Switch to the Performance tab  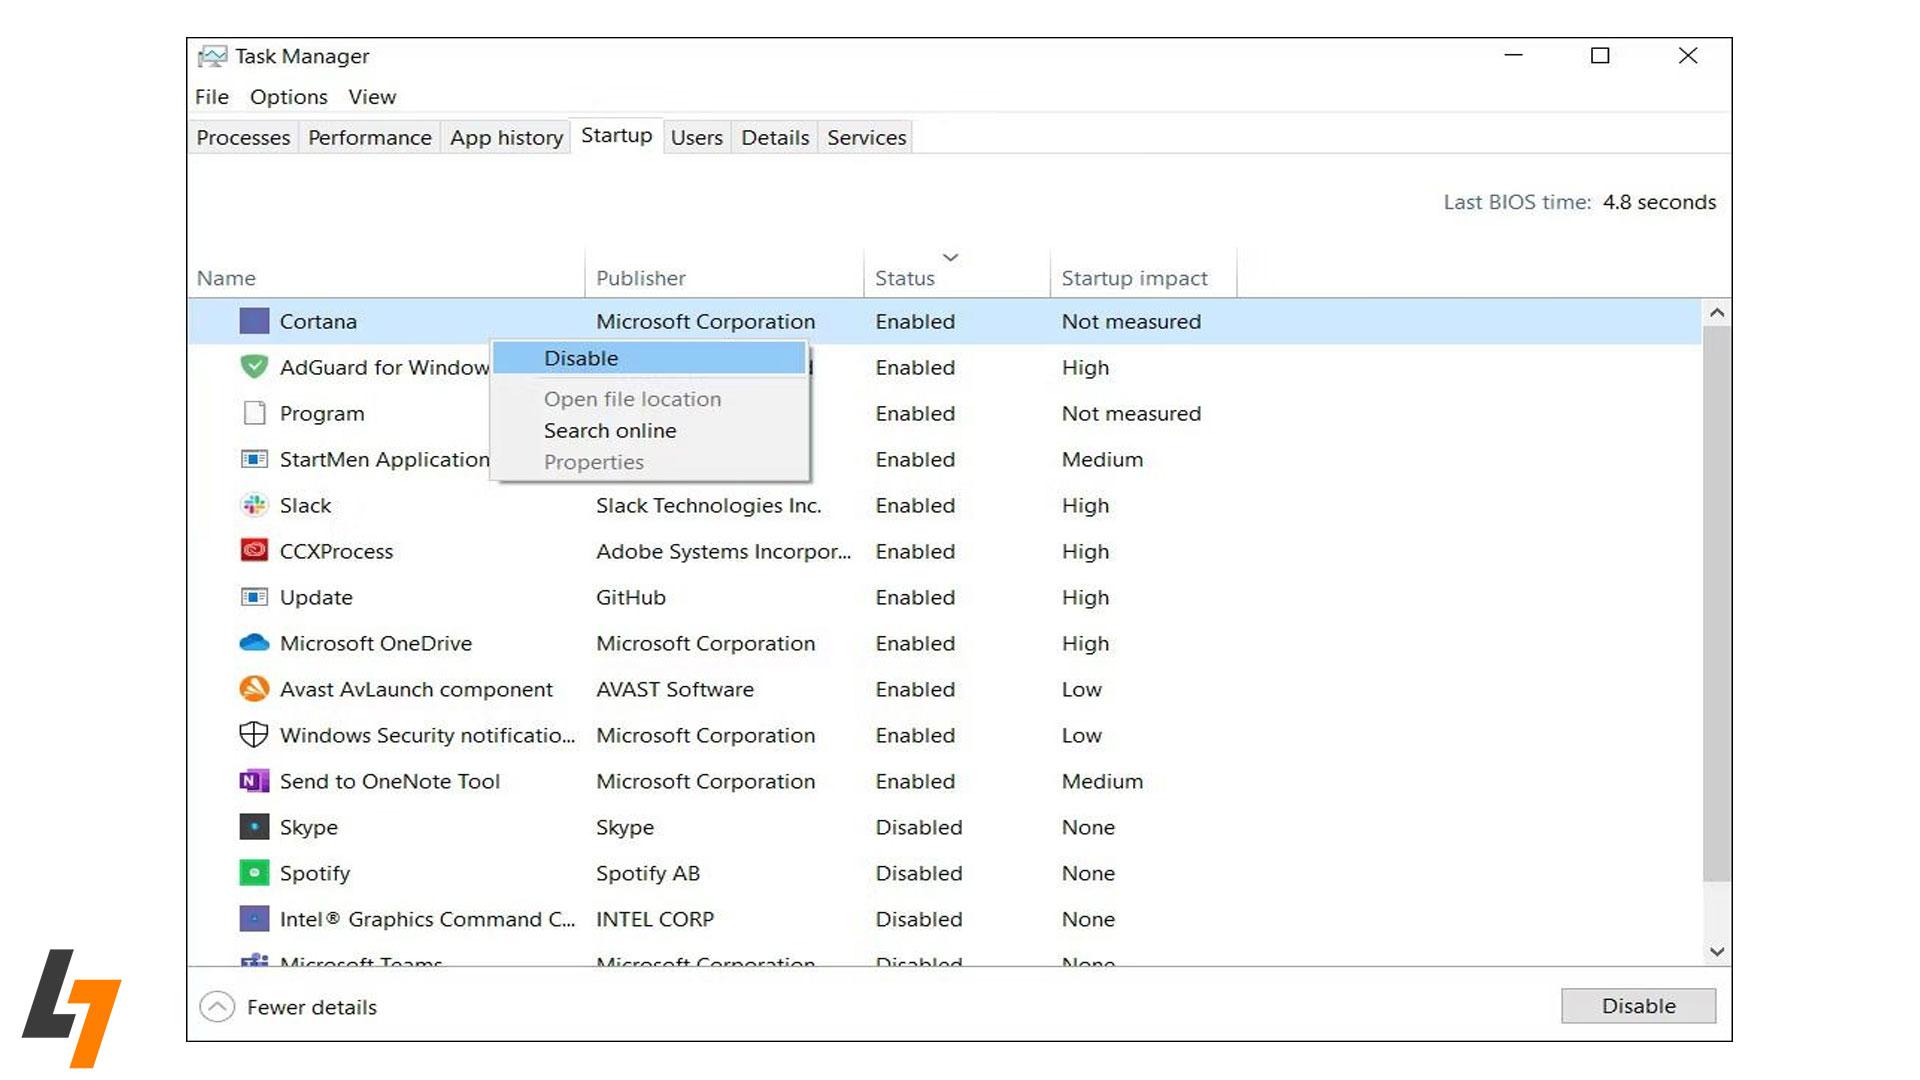(369, 138)
